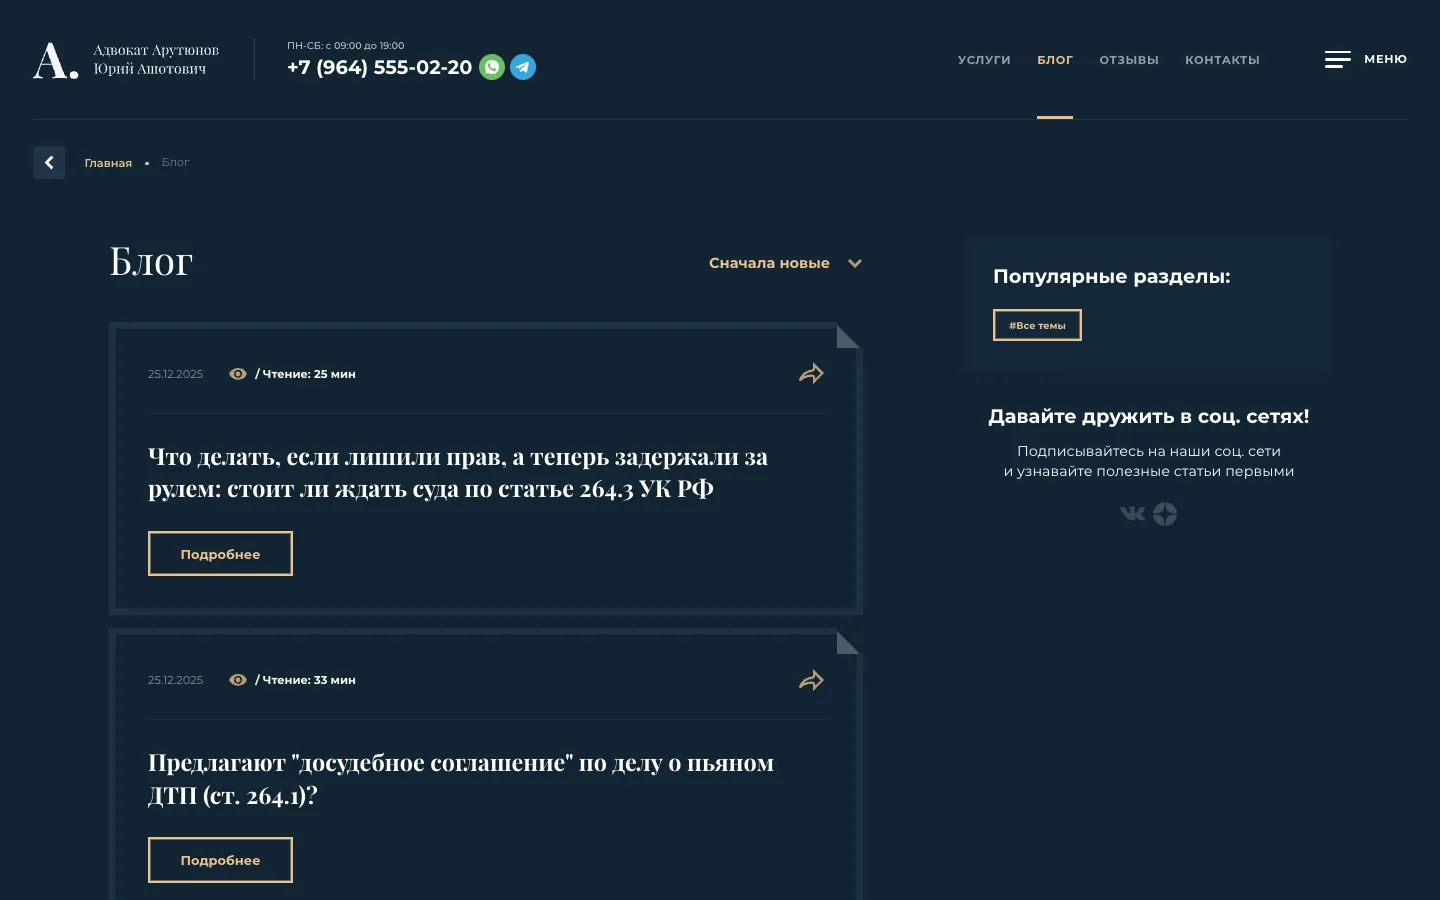This screenshot has height=900, width=1440.
Task: Click the site logo "A." in header
Action: point(56,60)
